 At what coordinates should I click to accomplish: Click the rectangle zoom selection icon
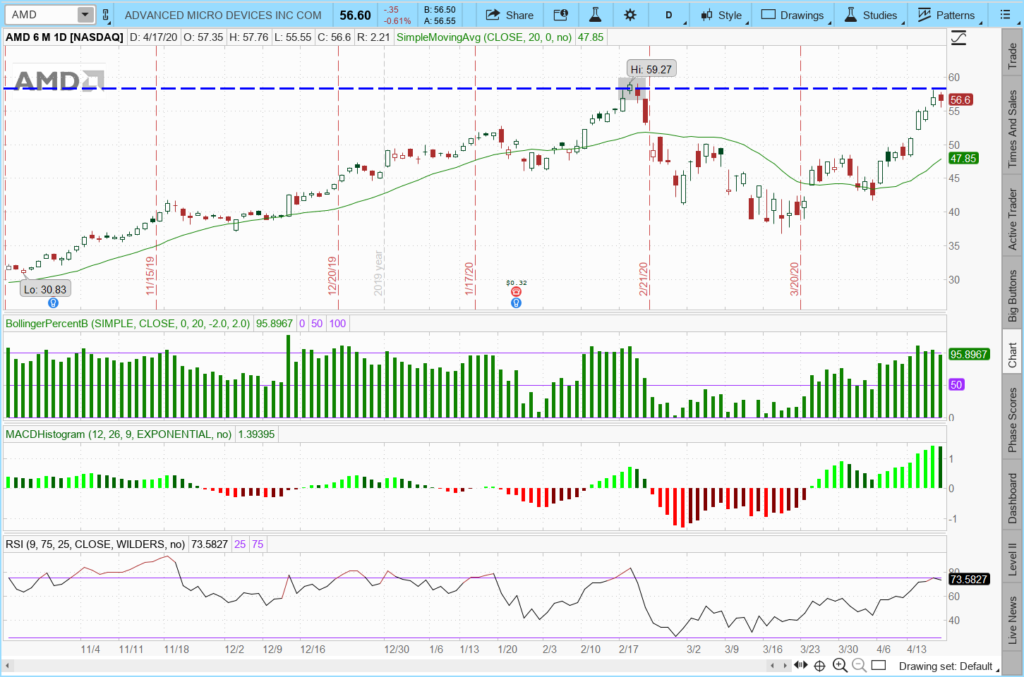click(879, 665)
